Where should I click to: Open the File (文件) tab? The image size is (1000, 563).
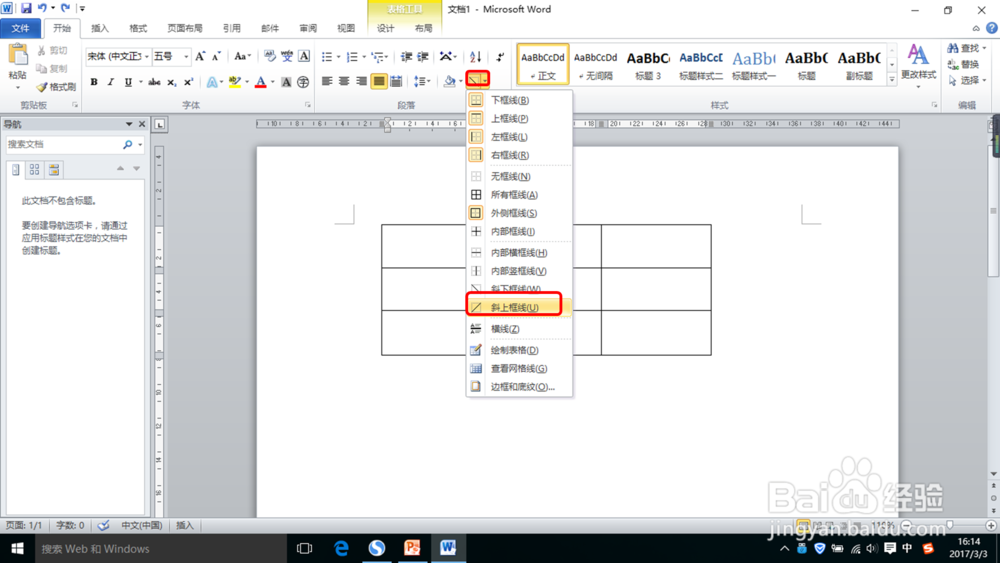pyautogui.click(x=20, y=28)
